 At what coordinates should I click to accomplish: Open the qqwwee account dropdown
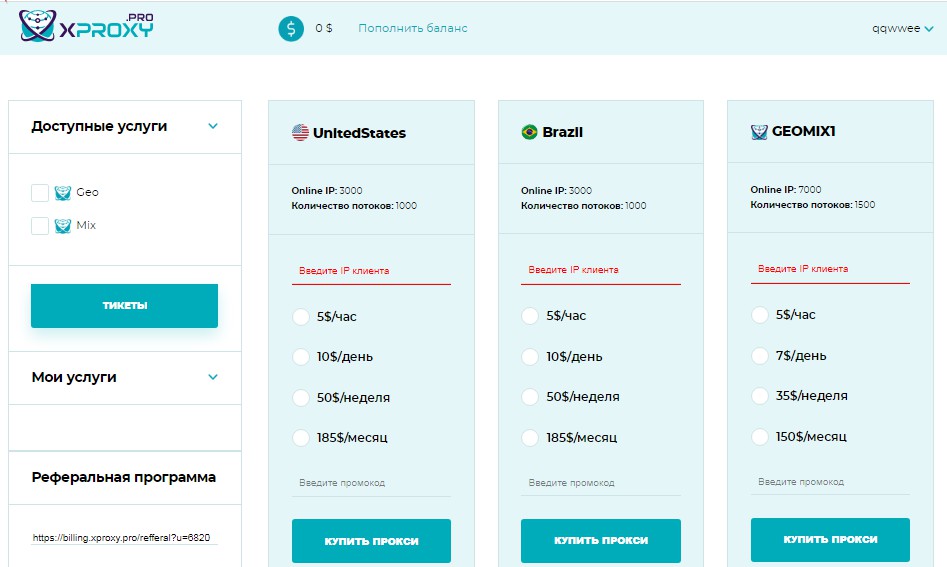coord(902,28)
